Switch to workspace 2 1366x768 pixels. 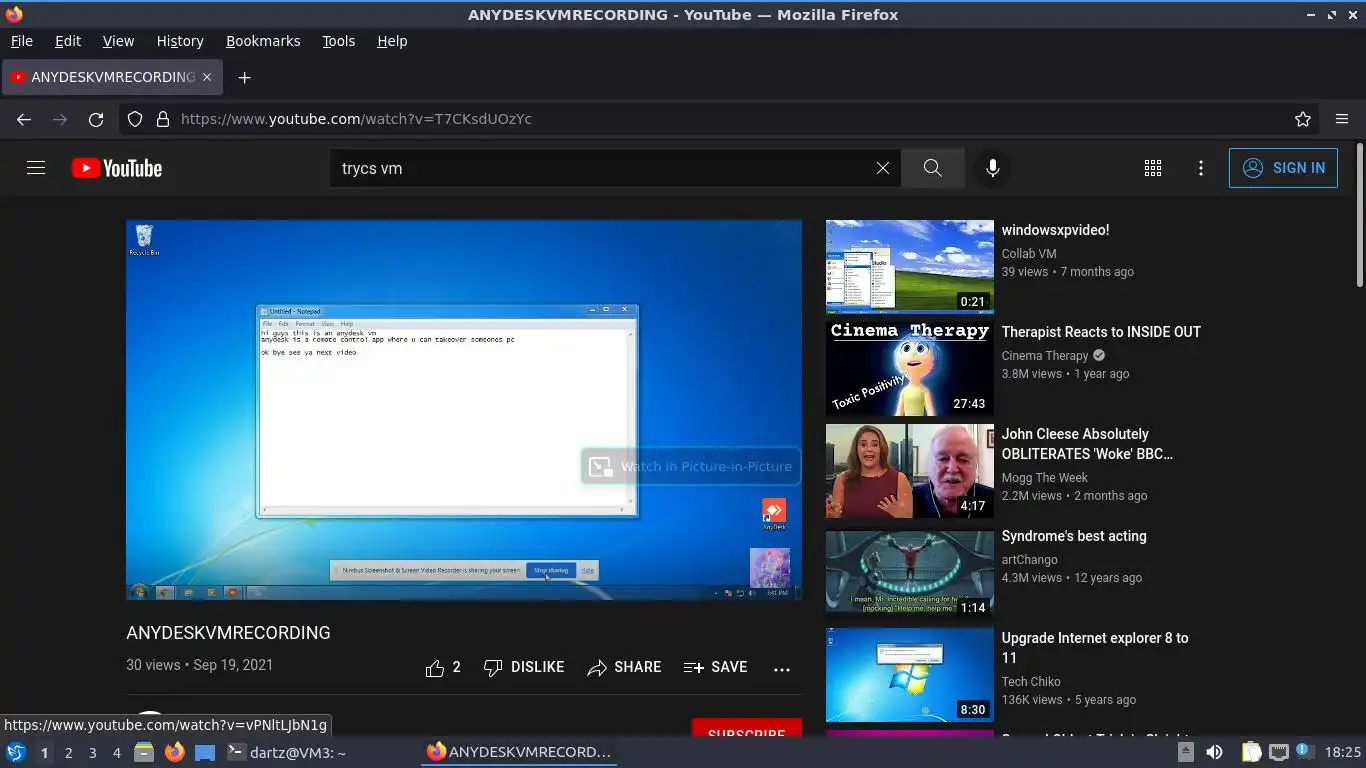pos(68,753)
